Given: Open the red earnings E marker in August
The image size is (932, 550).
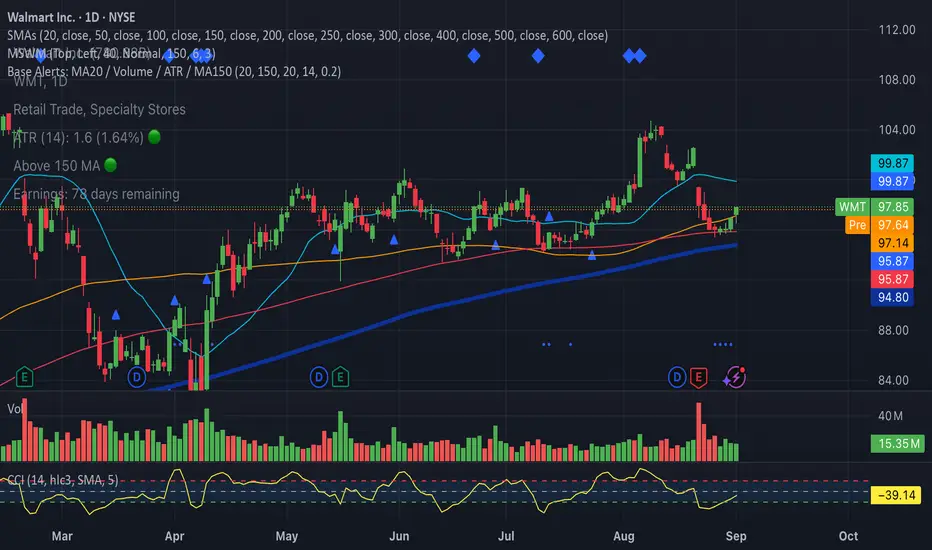Looking at the screenshot, I should point(698,377).
